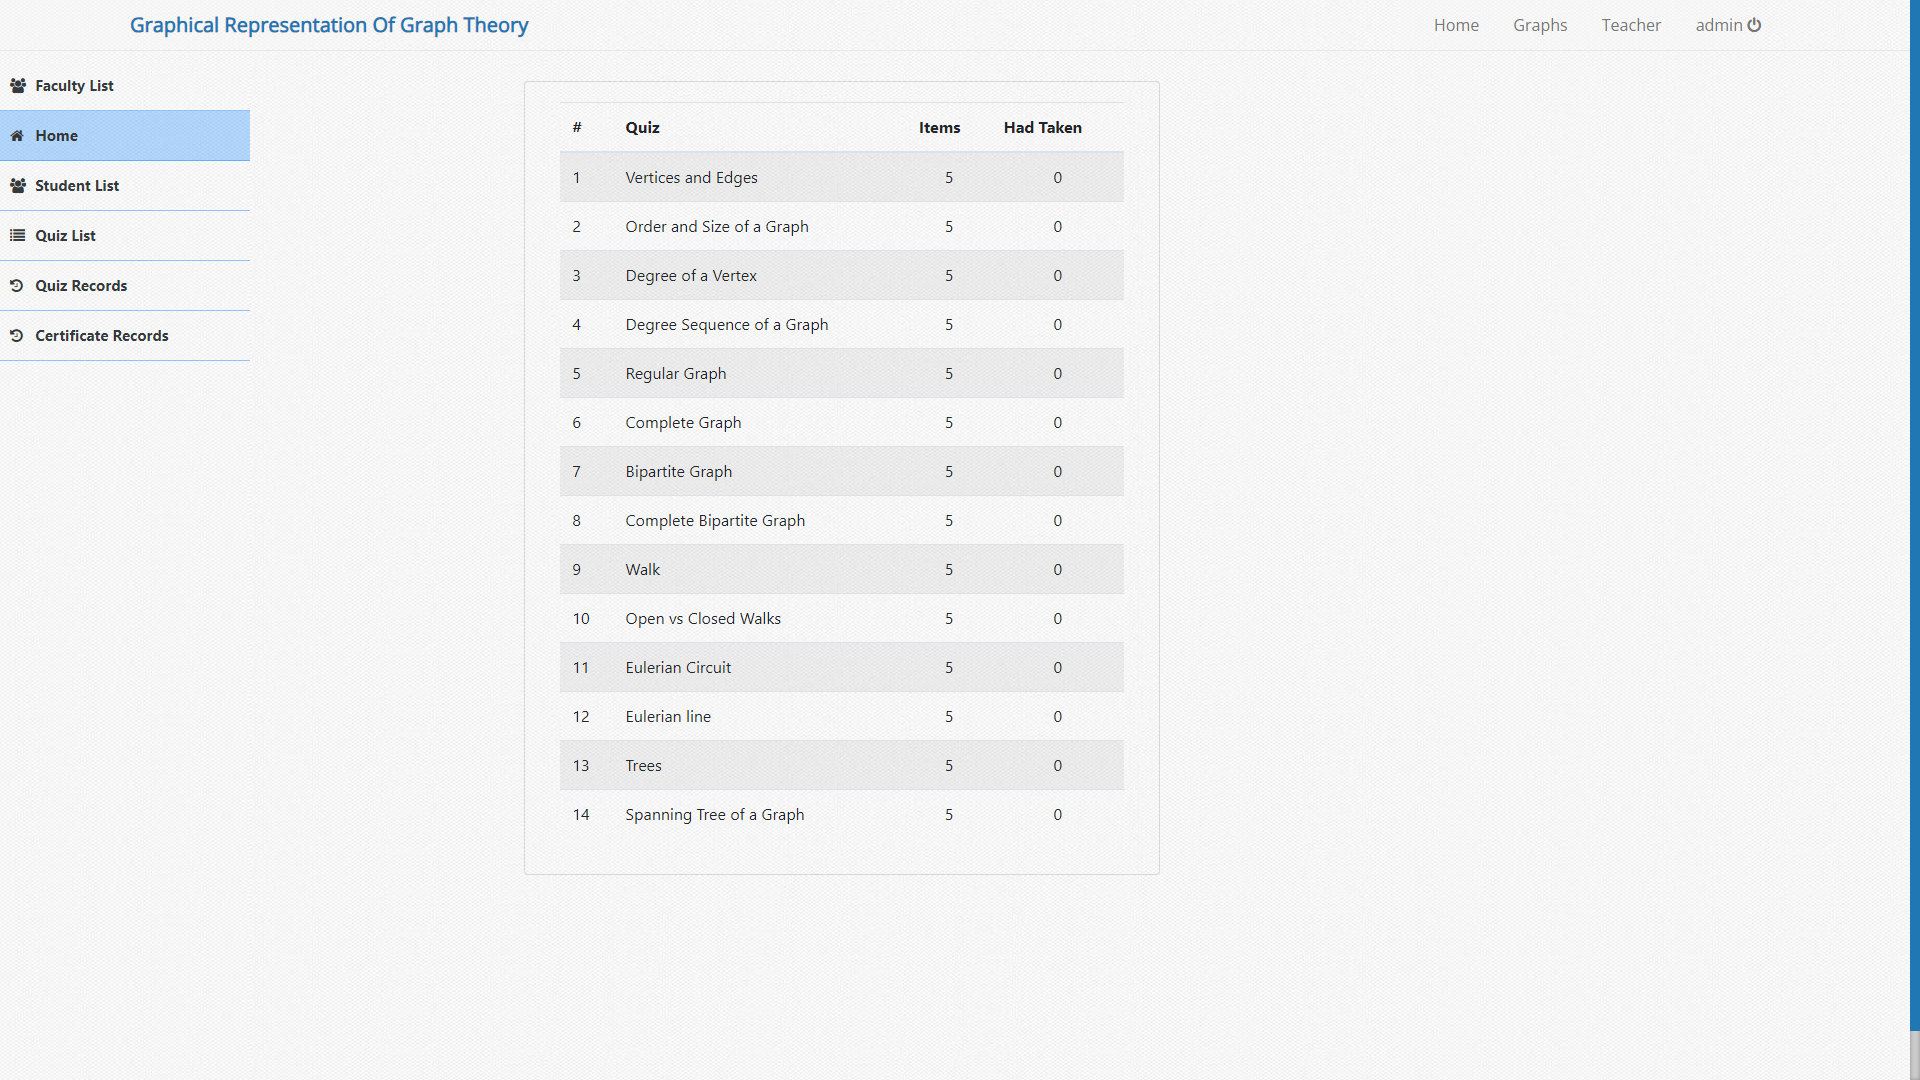Click Graphical Representation Of Graph Theory title
The image size is (1920, 1080).
pyautogui.click(x=329, y=25)
